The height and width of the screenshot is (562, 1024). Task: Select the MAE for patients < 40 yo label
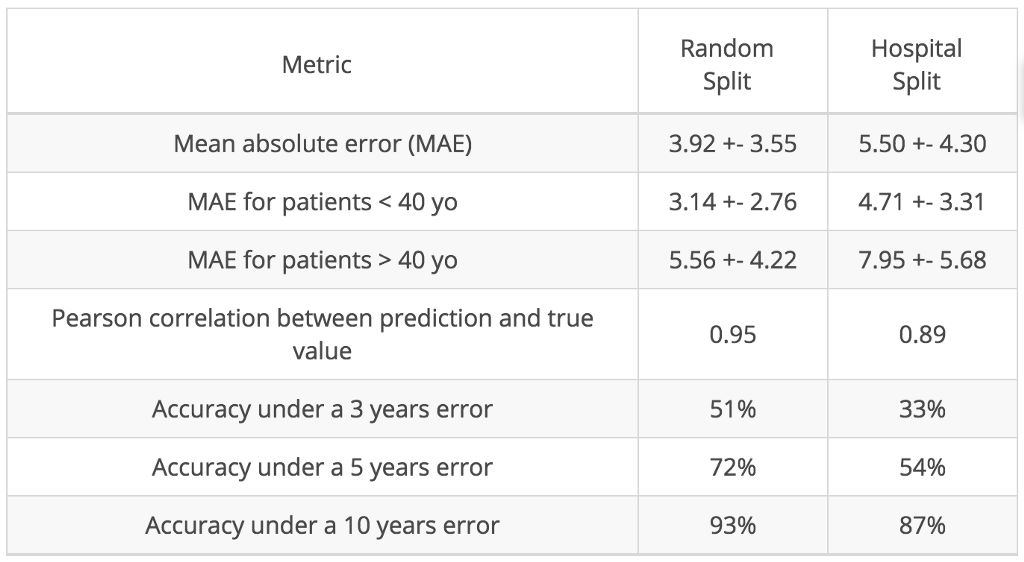(322, 202)
